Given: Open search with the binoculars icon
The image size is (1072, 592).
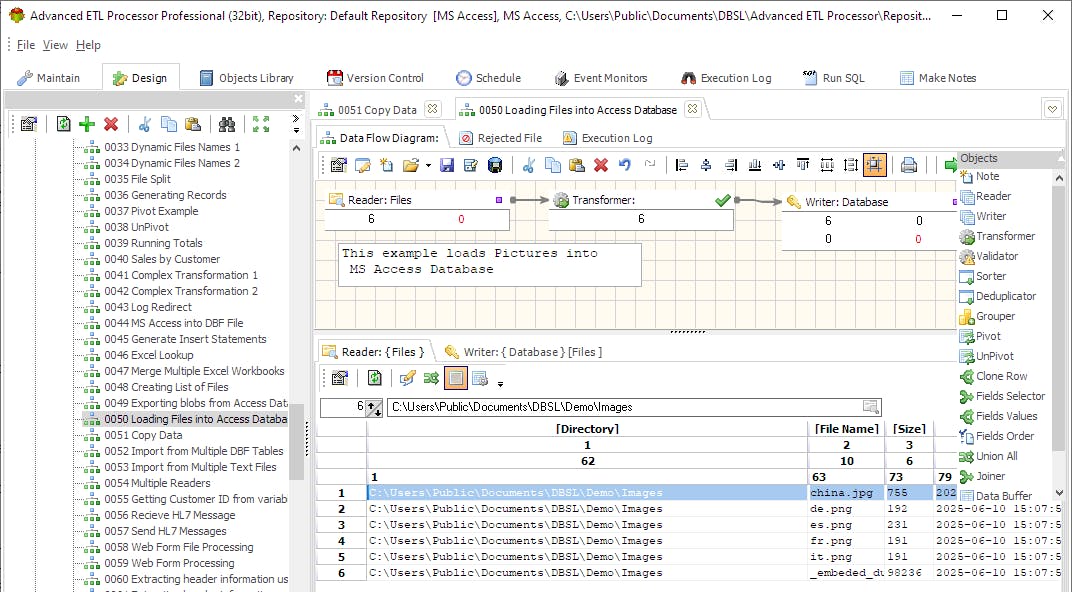Looking at the screenshot, I should pyautogui.click(x=227, y=124).
